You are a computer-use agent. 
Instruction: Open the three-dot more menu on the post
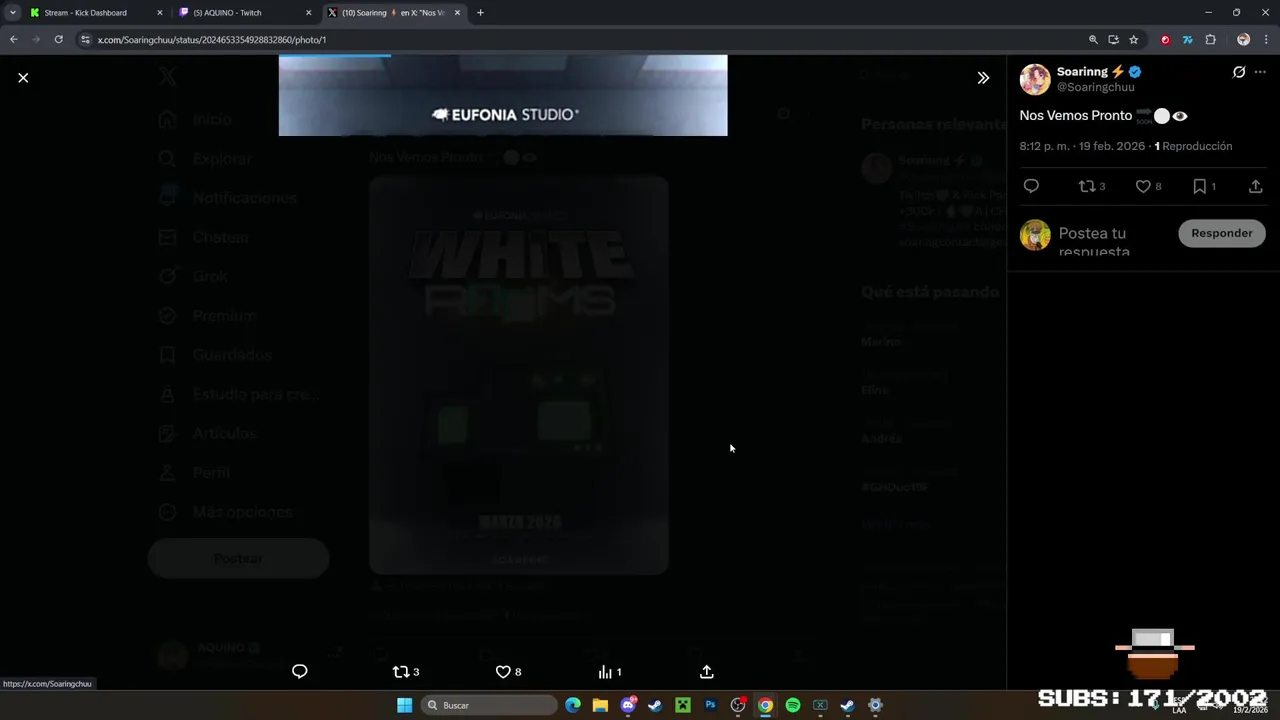pos(1260,72)
